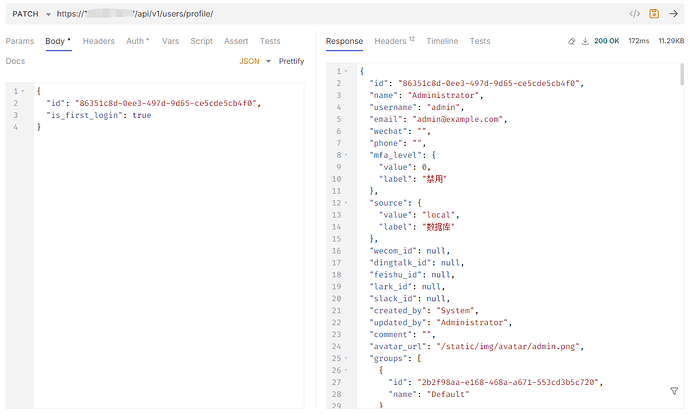Clear the response with the eraser icon

tap(571, 41)
